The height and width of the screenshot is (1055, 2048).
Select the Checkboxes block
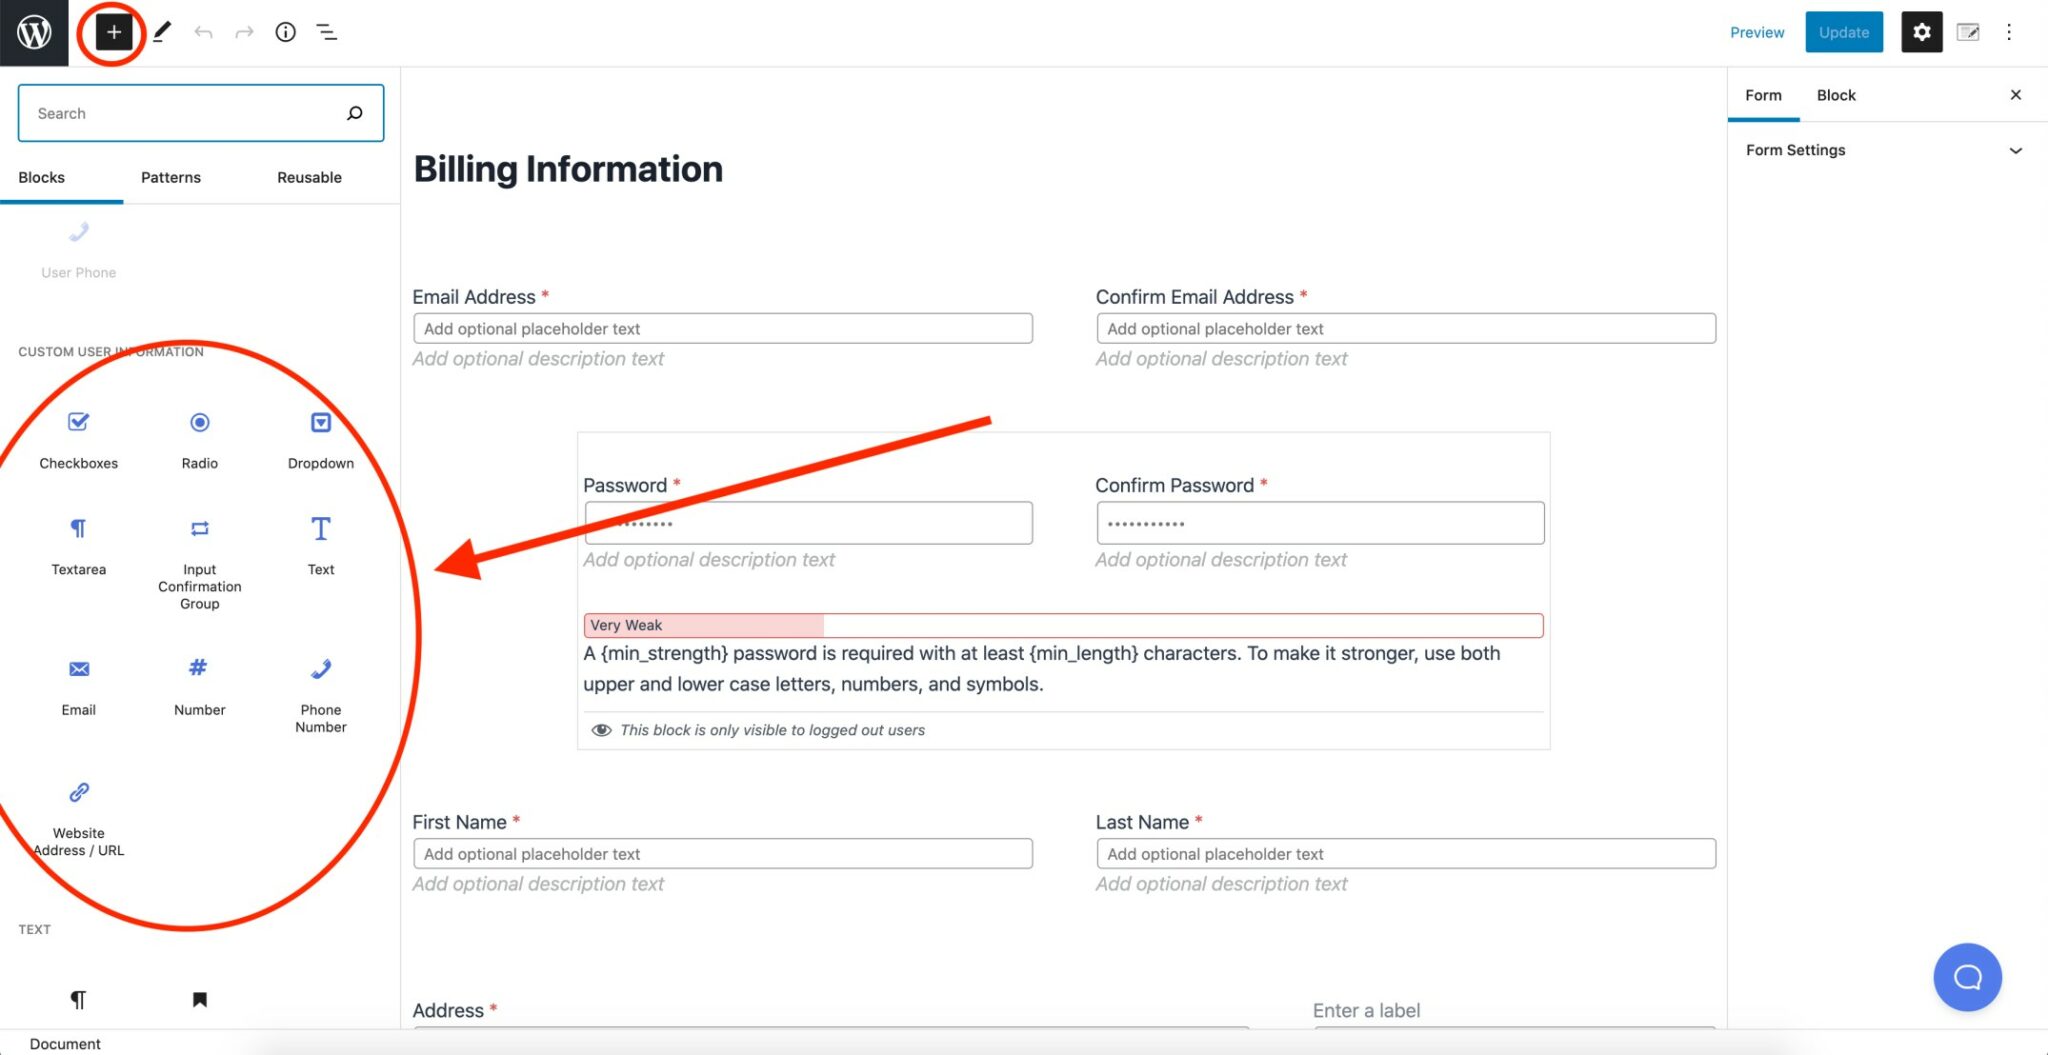point(78,437)
